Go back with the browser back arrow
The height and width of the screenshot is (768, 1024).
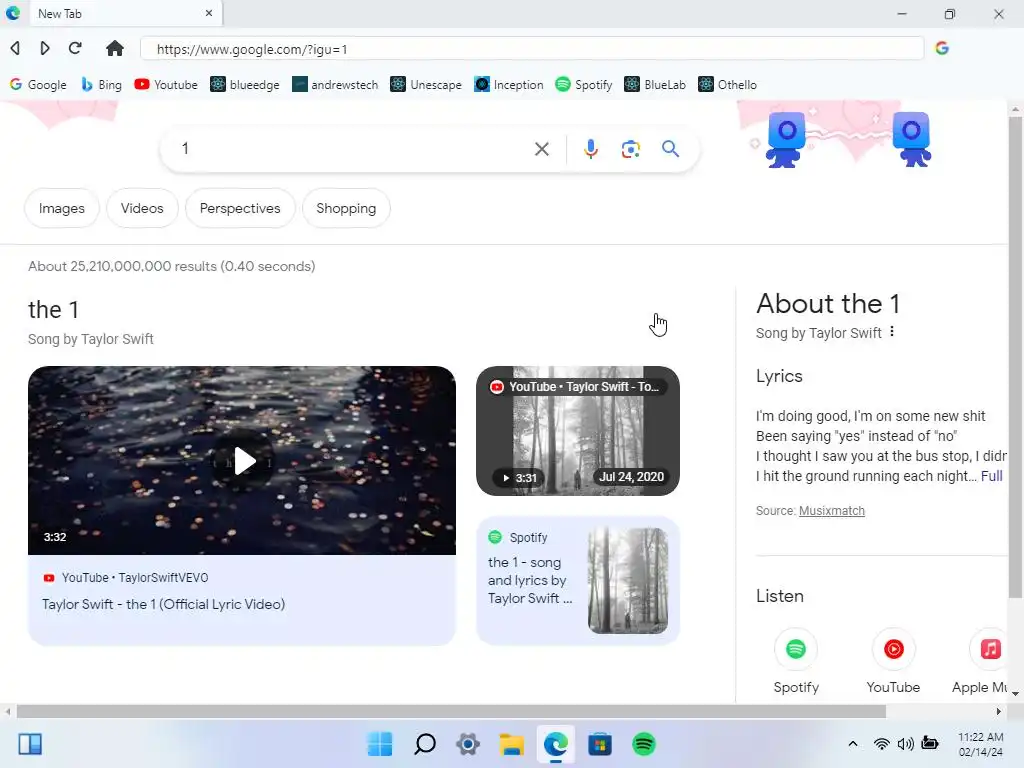pos(15,48)
